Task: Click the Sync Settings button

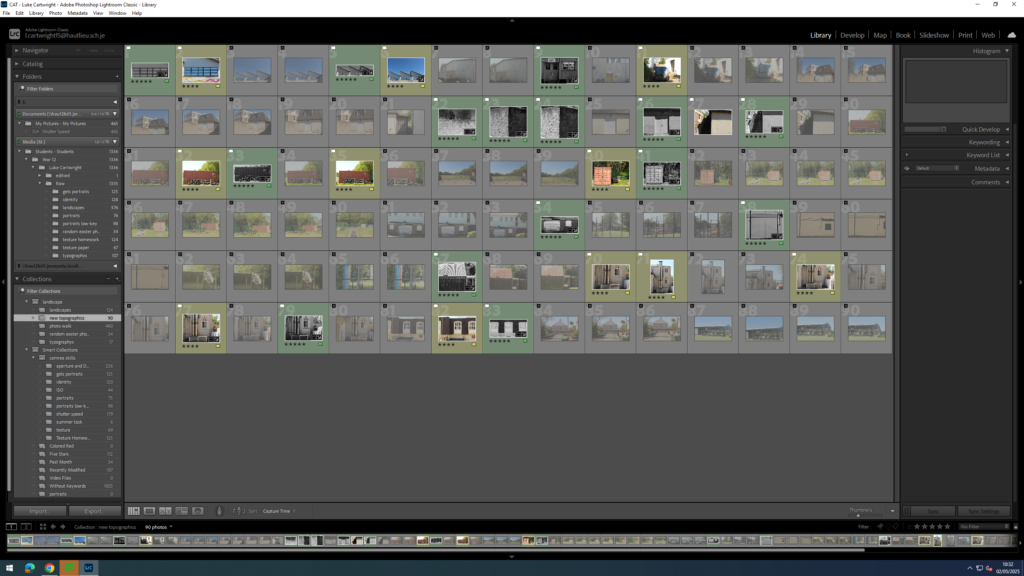Action: [984, 511]
